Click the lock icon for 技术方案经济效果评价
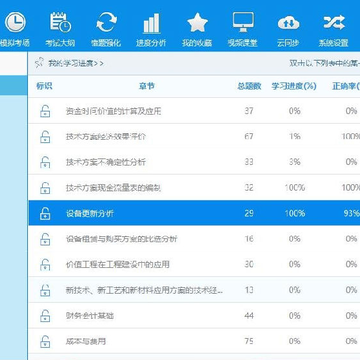 point(45,136)
